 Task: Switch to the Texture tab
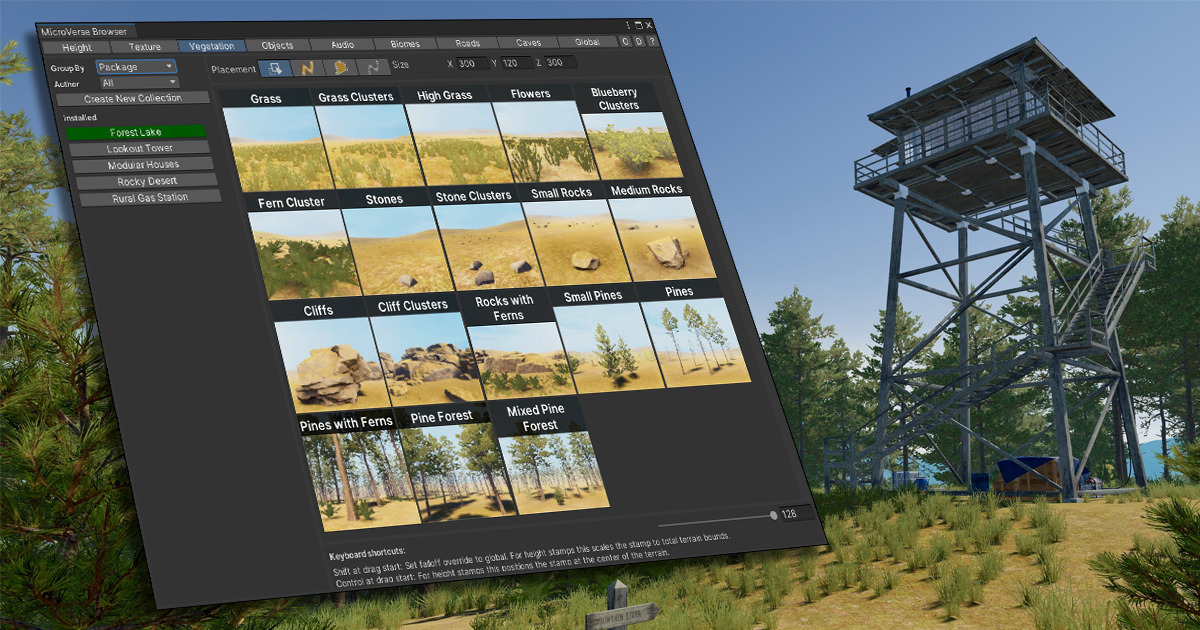(x=144, y=46)
